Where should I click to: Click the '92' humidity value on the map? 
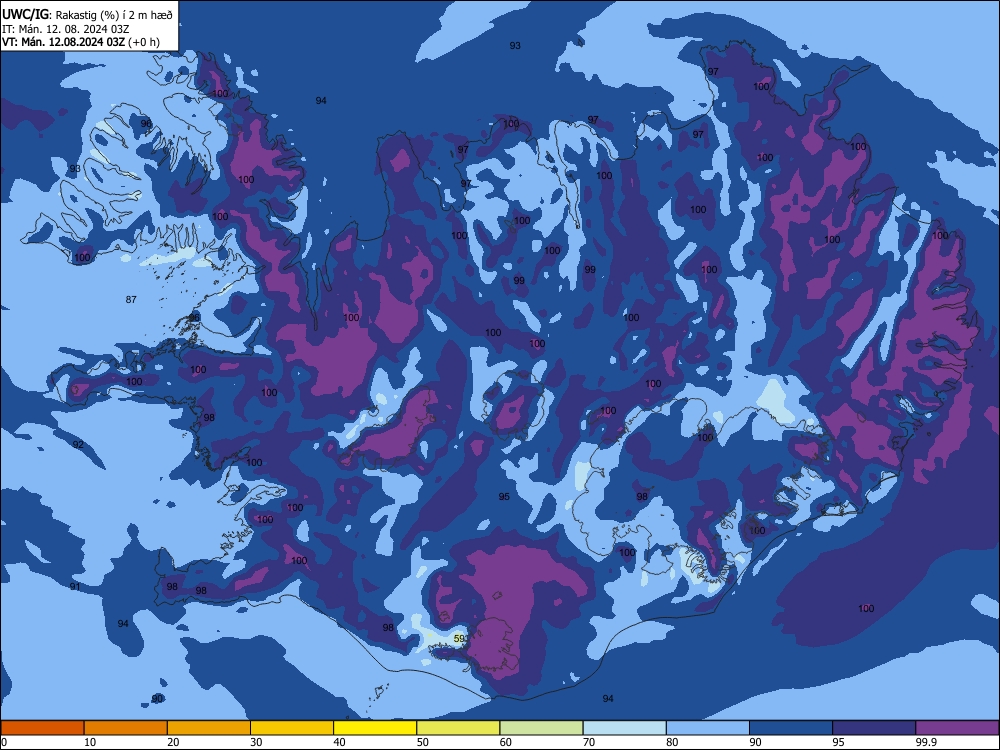[78, 444]
